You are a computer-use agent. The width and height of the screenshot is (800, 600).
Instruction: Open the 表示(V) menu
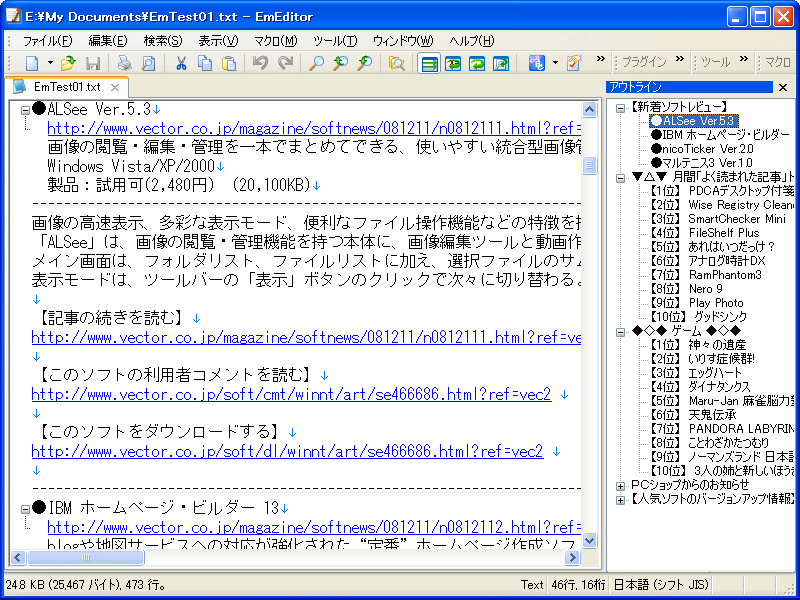[x=218, y=41]
